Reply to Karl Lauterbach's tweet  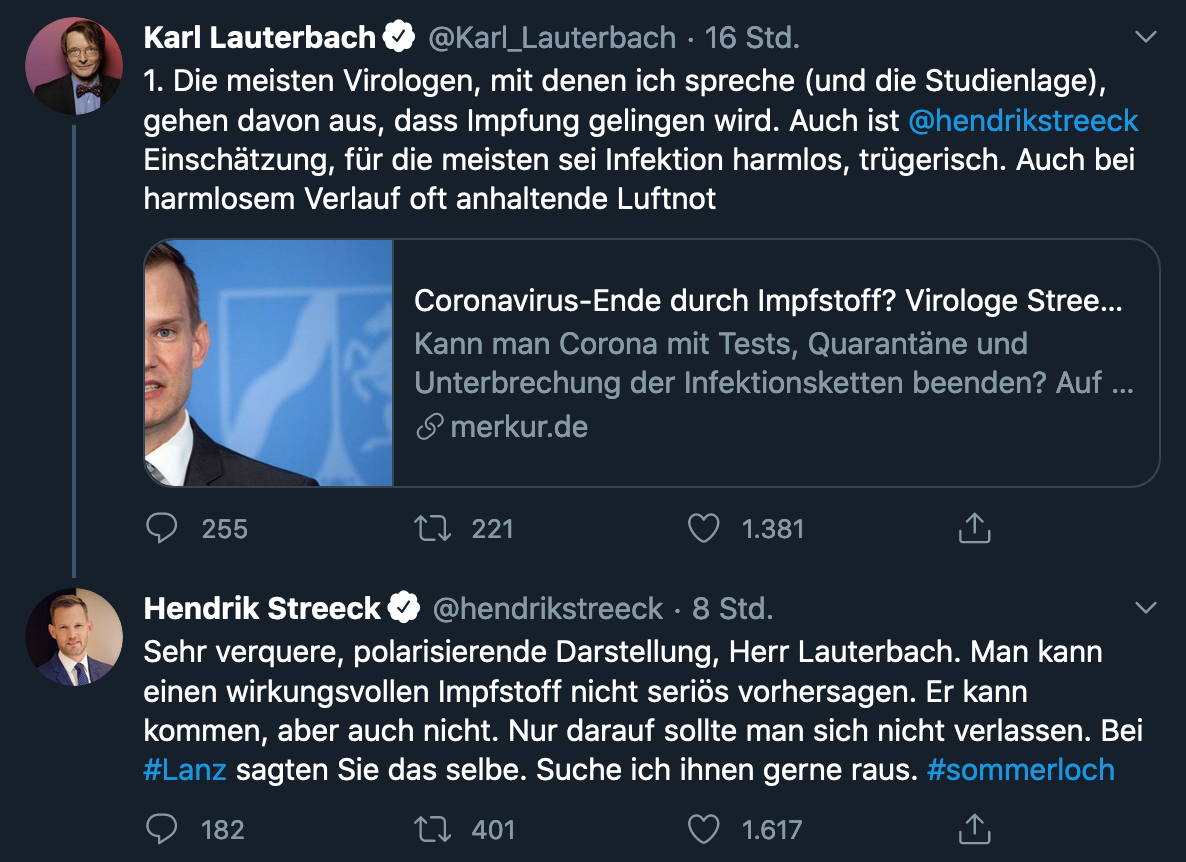pos(162,528)
